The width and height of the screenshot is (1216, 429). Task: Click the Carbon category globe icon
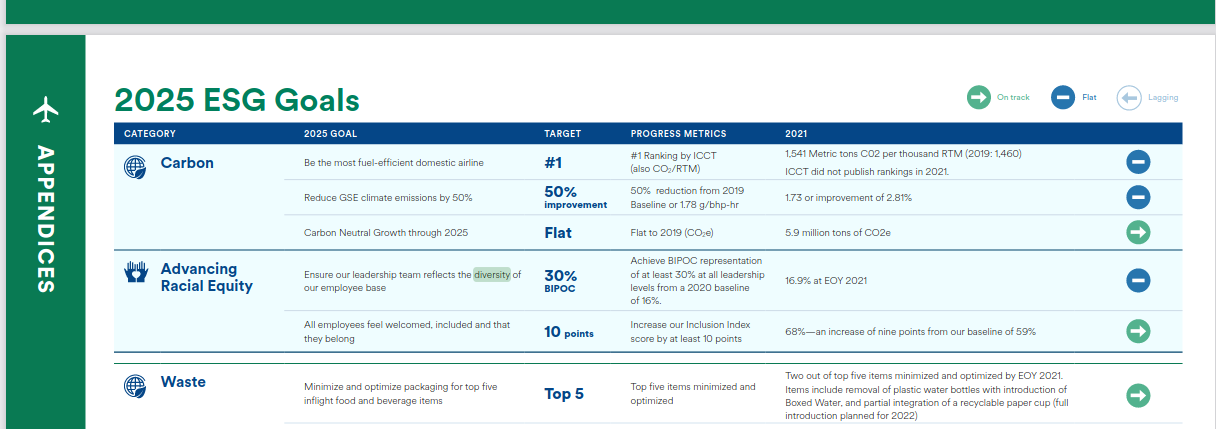coord(135,165)
